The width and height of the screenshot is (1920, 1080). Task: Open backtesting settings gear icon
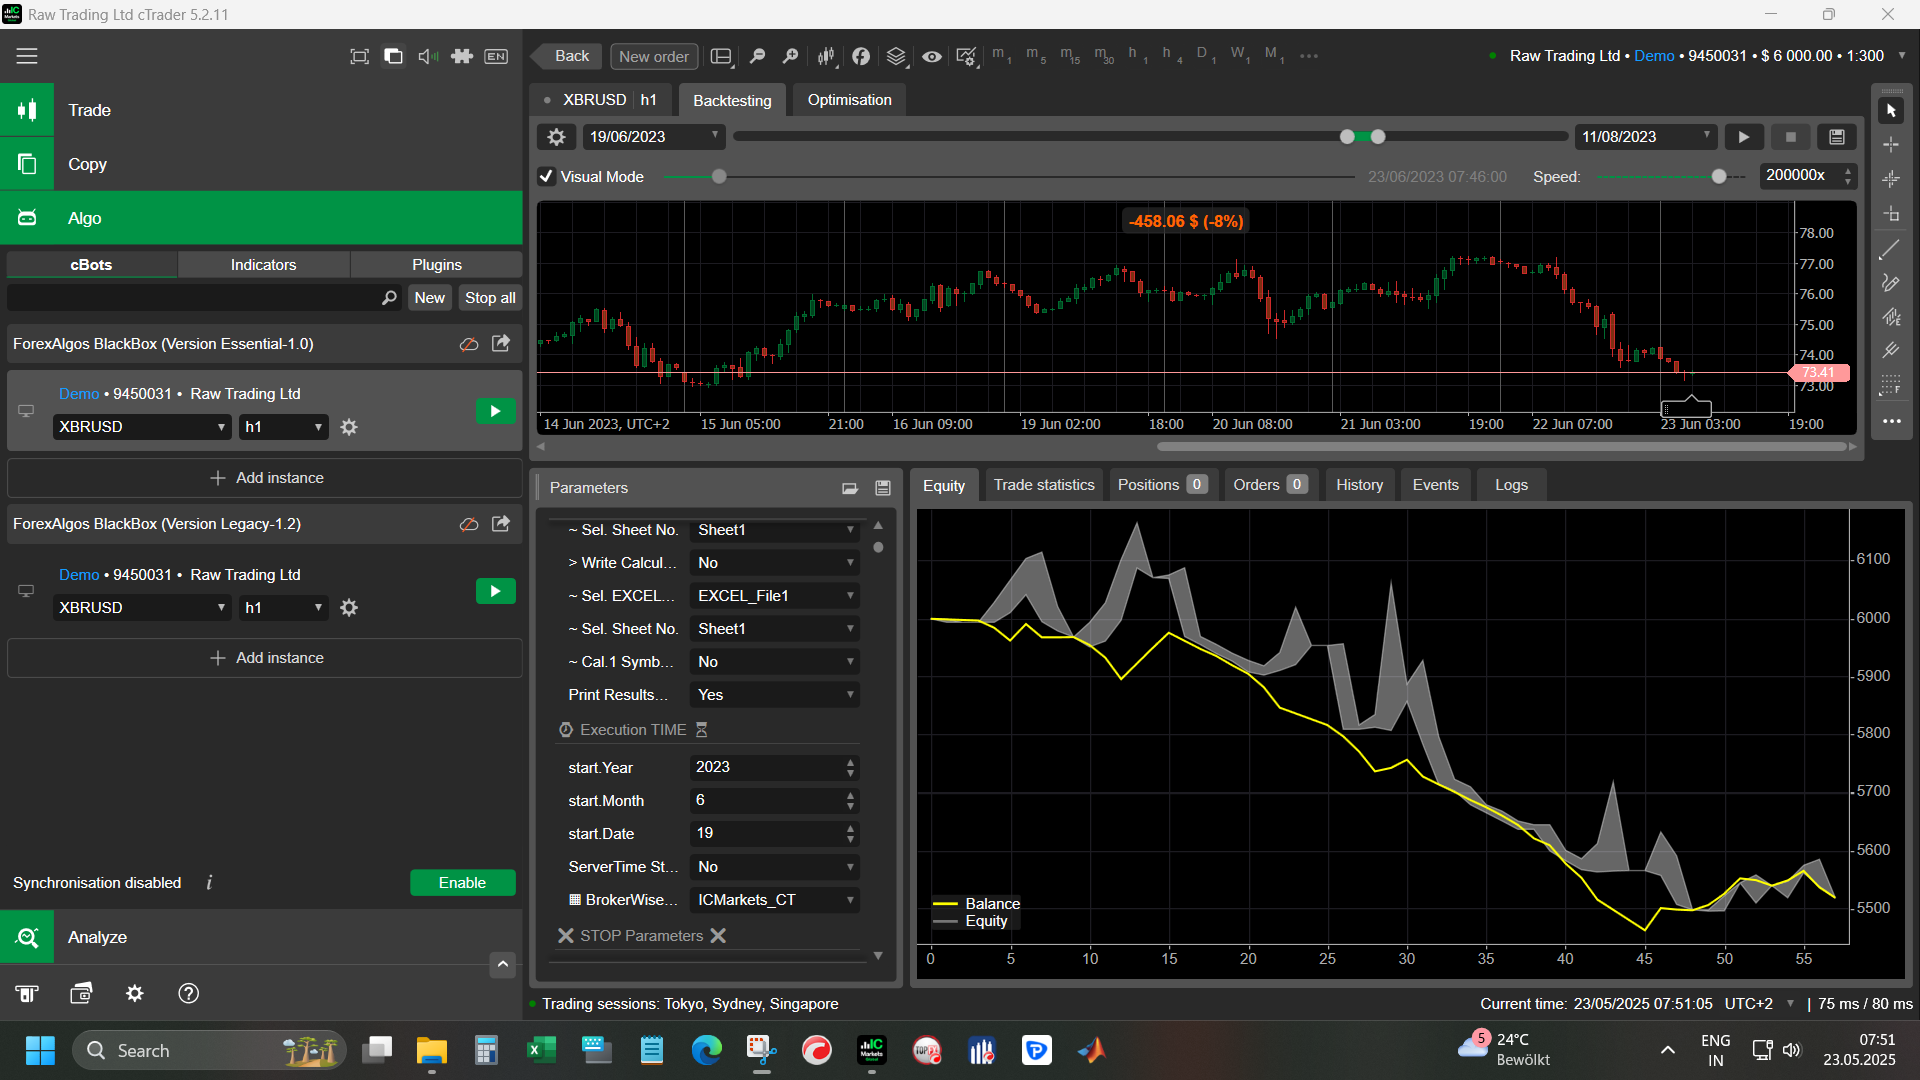(557, 137)
